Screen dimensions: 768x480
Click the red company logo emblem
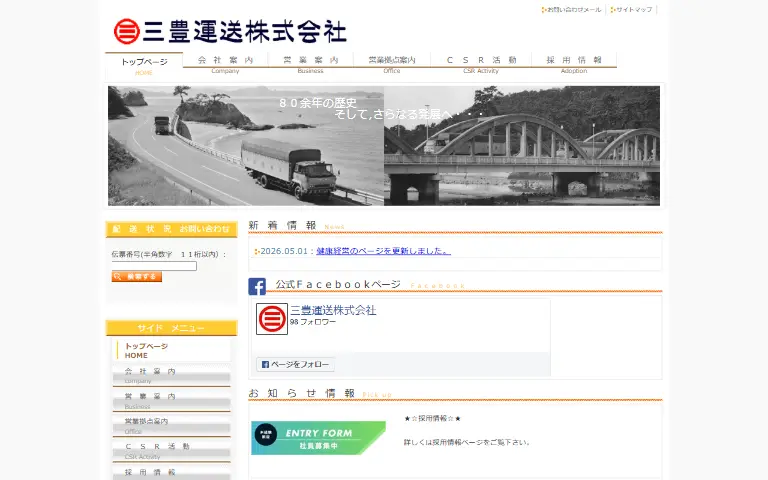(127, 31)
